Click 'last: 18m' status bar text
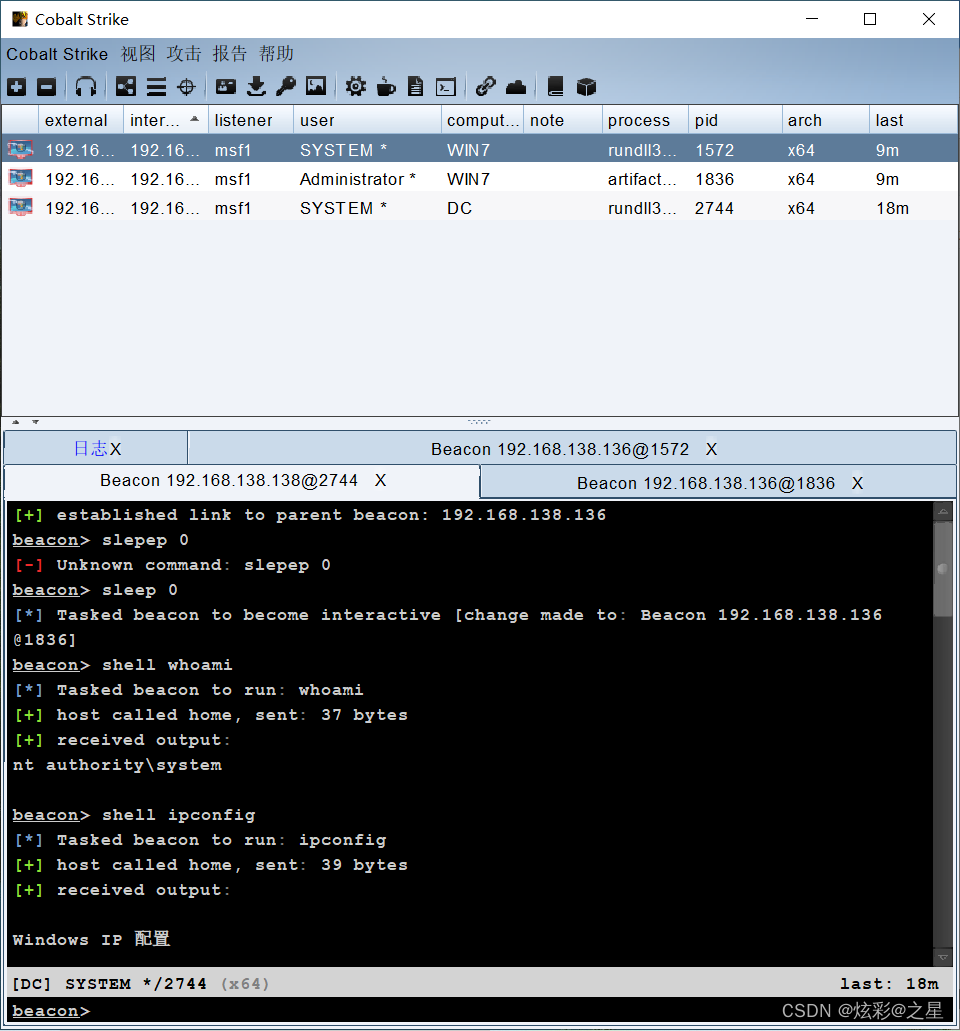This screenshot has width=960, height=1031. [889, 984]
